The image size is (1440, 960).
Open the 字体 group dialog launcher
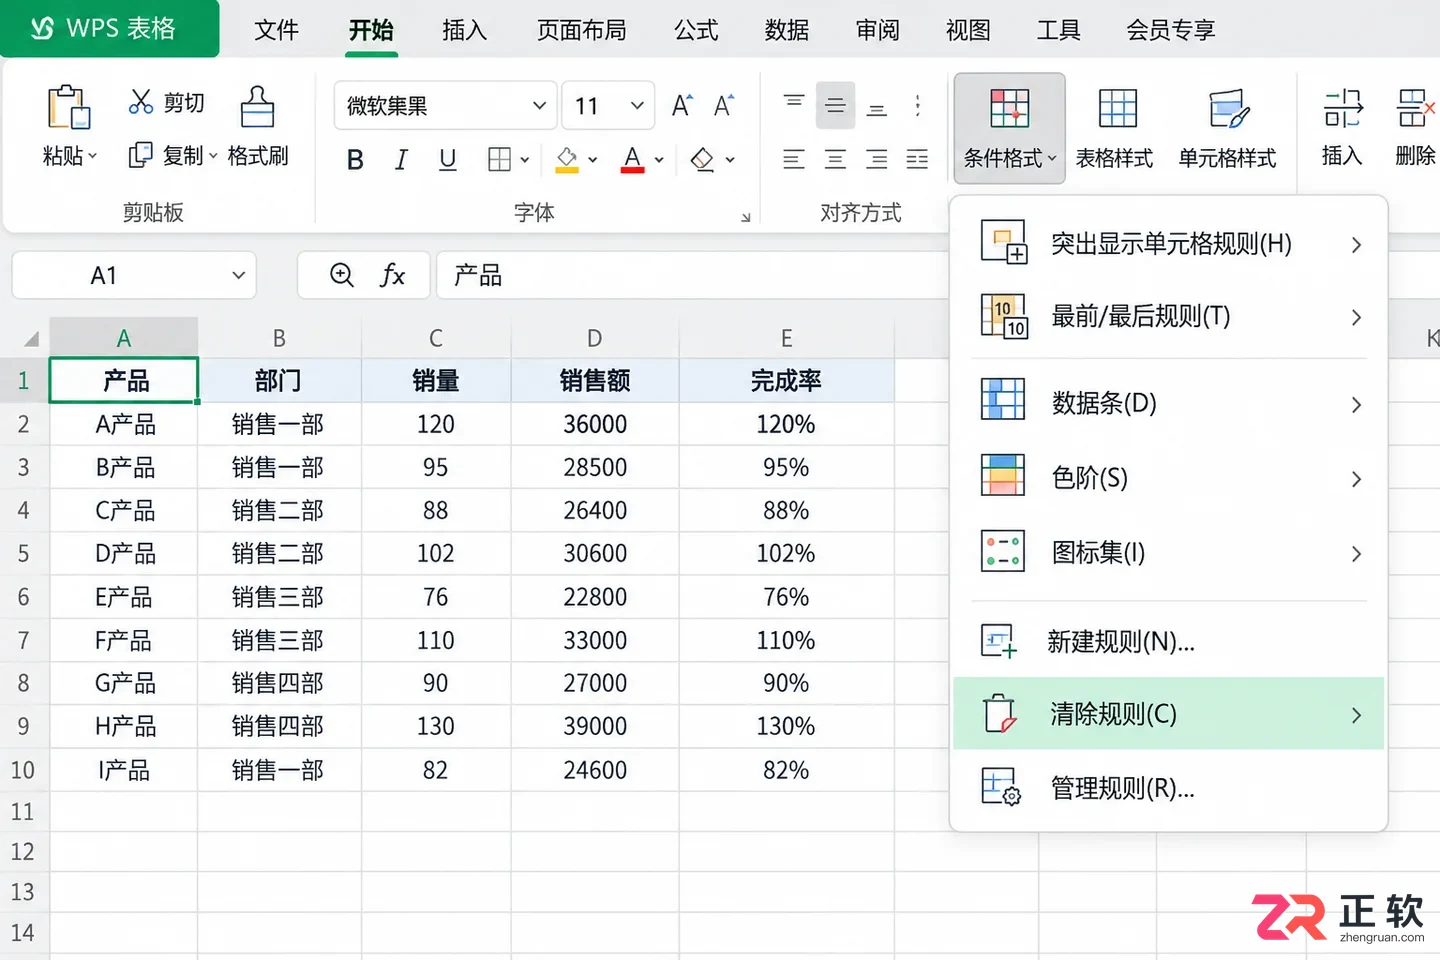(745, 217)
